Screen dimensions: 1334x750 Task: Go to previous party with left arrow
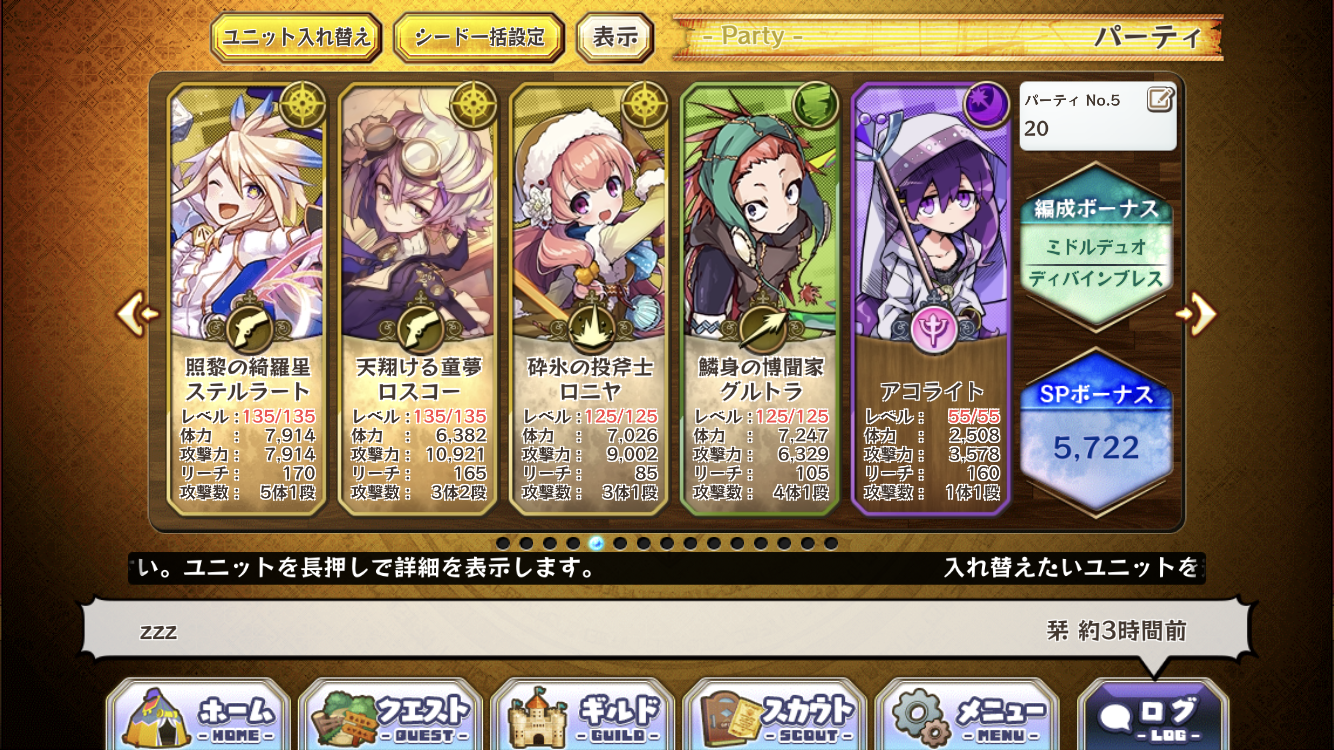pyautogui.click(x=138, y=314)
